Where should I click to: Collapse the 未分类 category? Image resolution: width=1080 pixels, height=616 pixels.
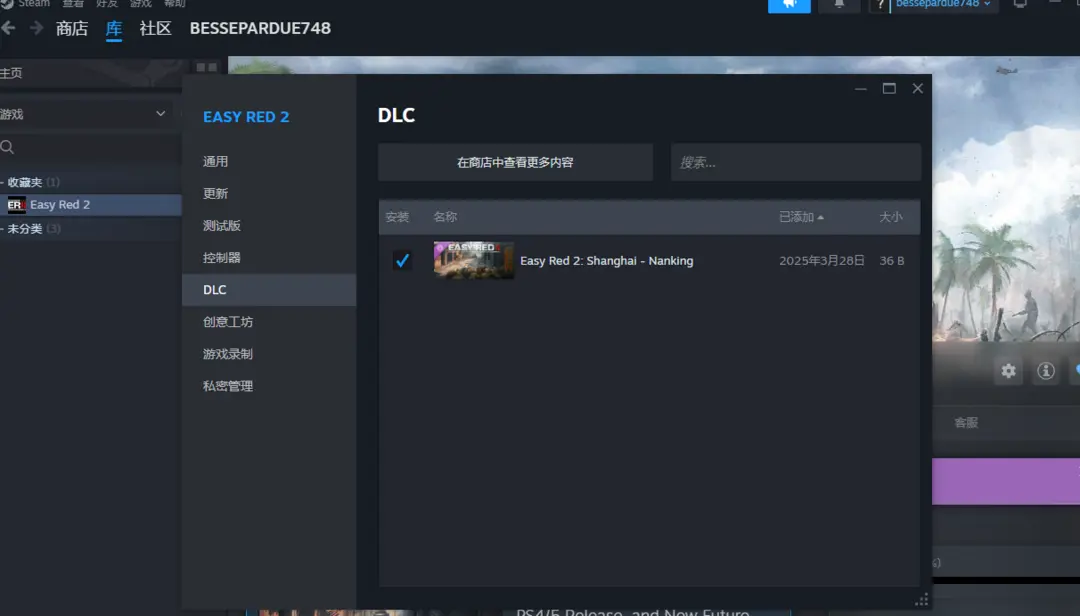point(2,229)
